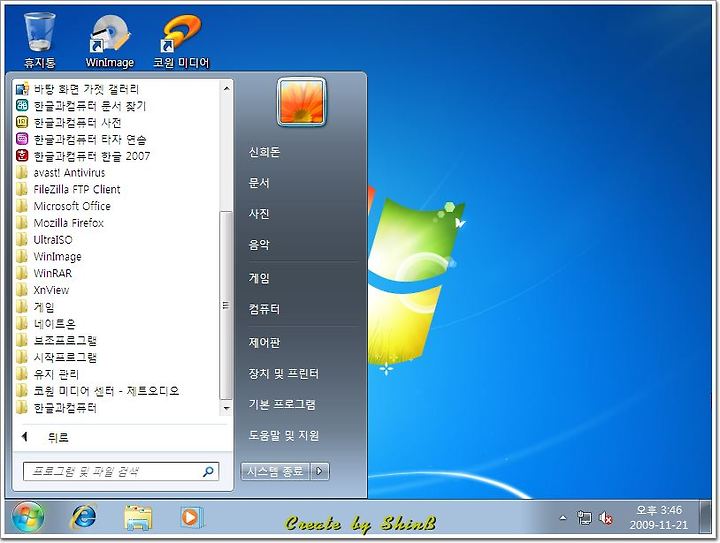Open the 유지 관리 folder
The height and width of the screenshot is (543, 720).
click(48, 375)
